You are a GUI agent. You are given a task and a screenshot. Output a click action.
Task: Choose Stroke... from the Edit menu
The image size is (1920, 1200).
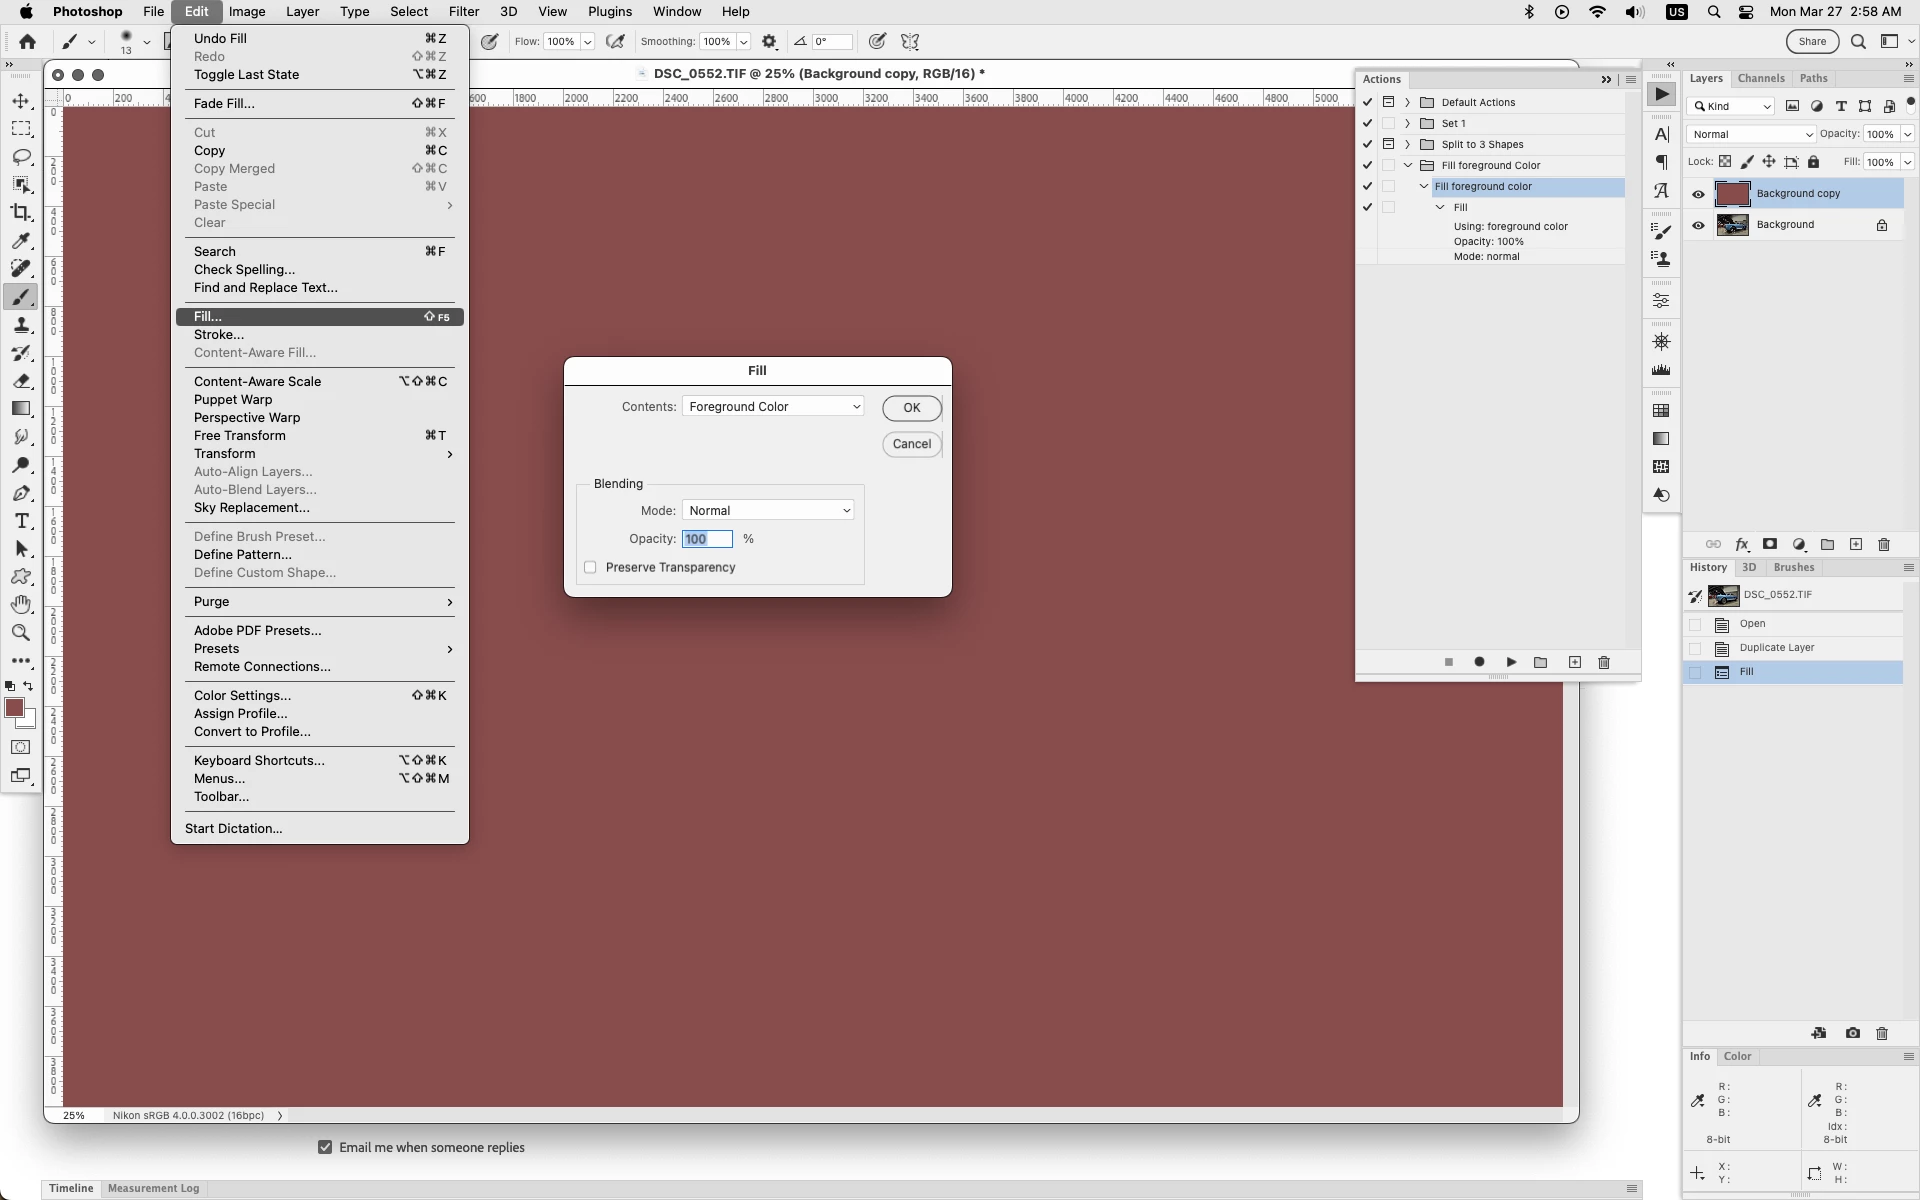point(219,335)
